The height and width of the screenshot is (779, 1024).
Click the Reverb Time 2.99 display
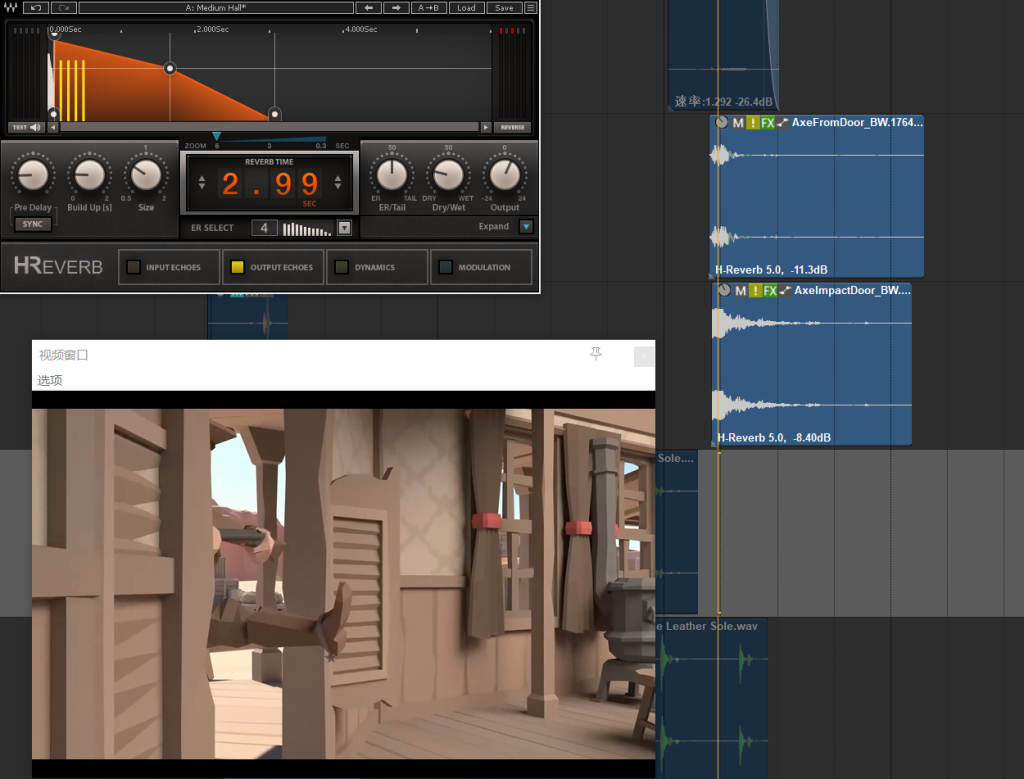[270, 183]
